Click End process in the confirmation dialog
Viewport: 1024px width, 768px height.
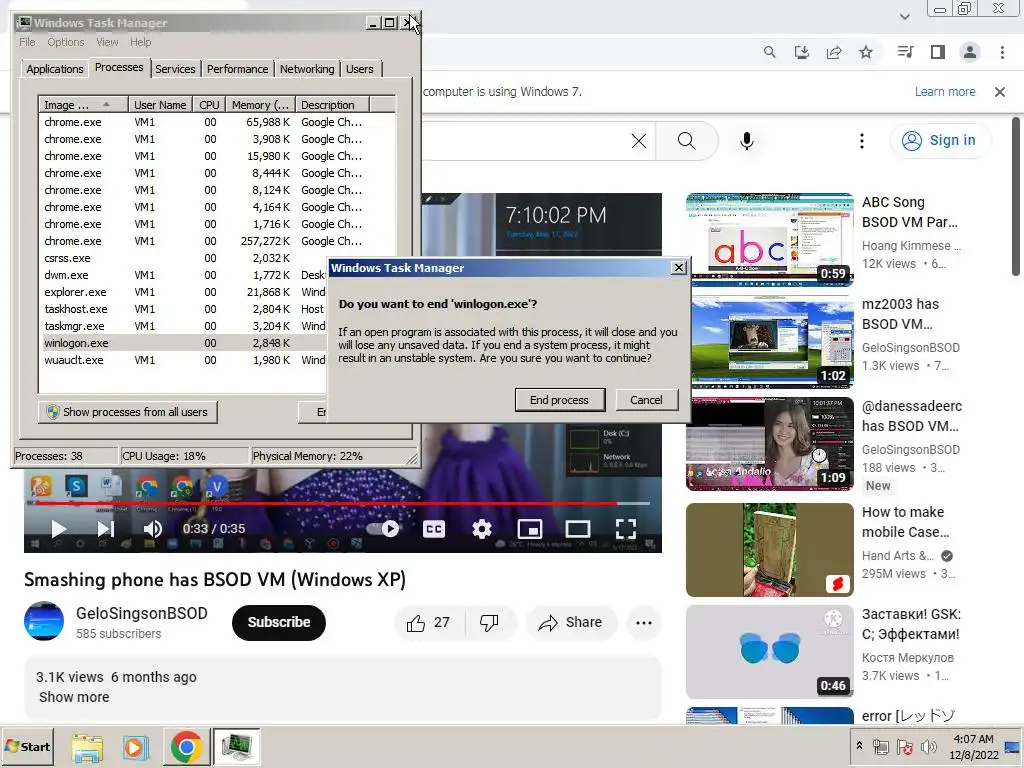pyautogui.click(x=559, y=400)
